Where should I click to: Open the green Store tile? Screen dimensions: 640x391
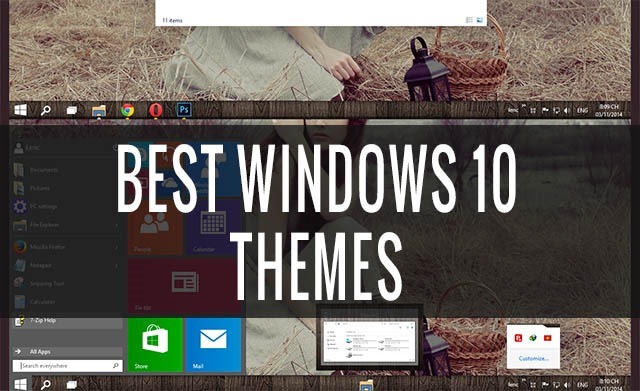(x=155, y=345)
